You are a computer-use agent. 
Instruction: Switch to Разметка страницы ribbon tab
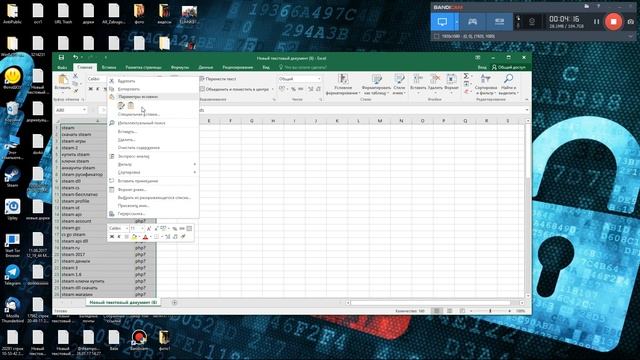tap(143, 67)
